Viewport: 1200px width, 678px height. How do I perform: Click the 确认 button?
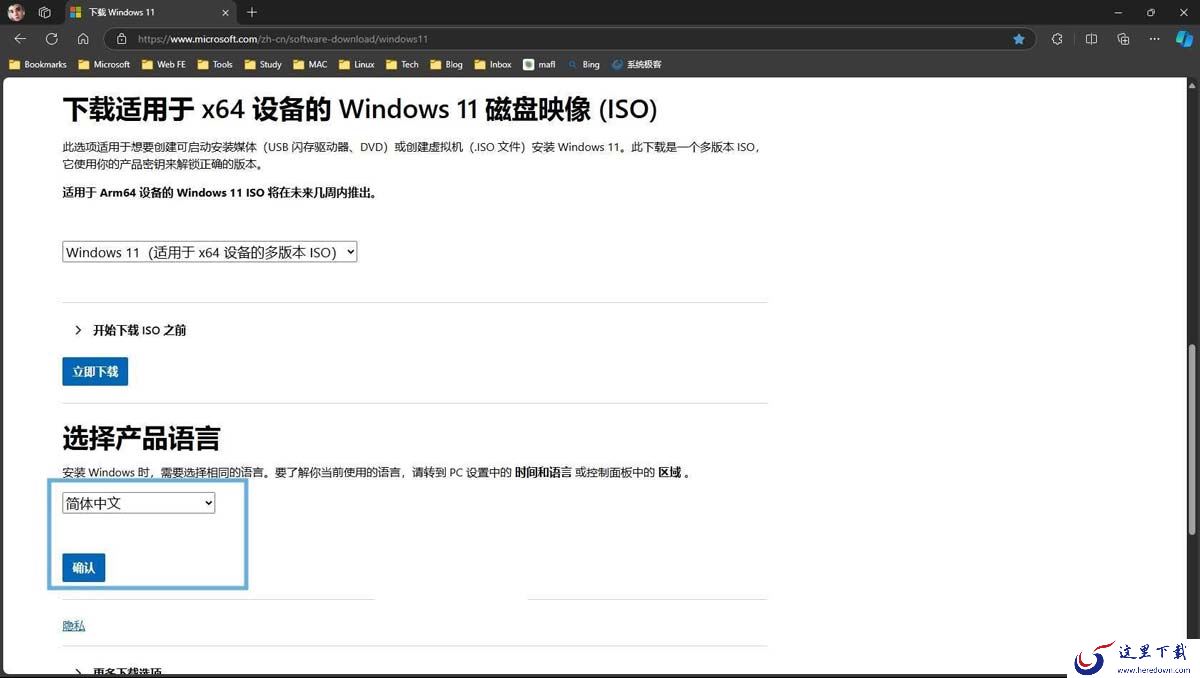pos(83,567)
